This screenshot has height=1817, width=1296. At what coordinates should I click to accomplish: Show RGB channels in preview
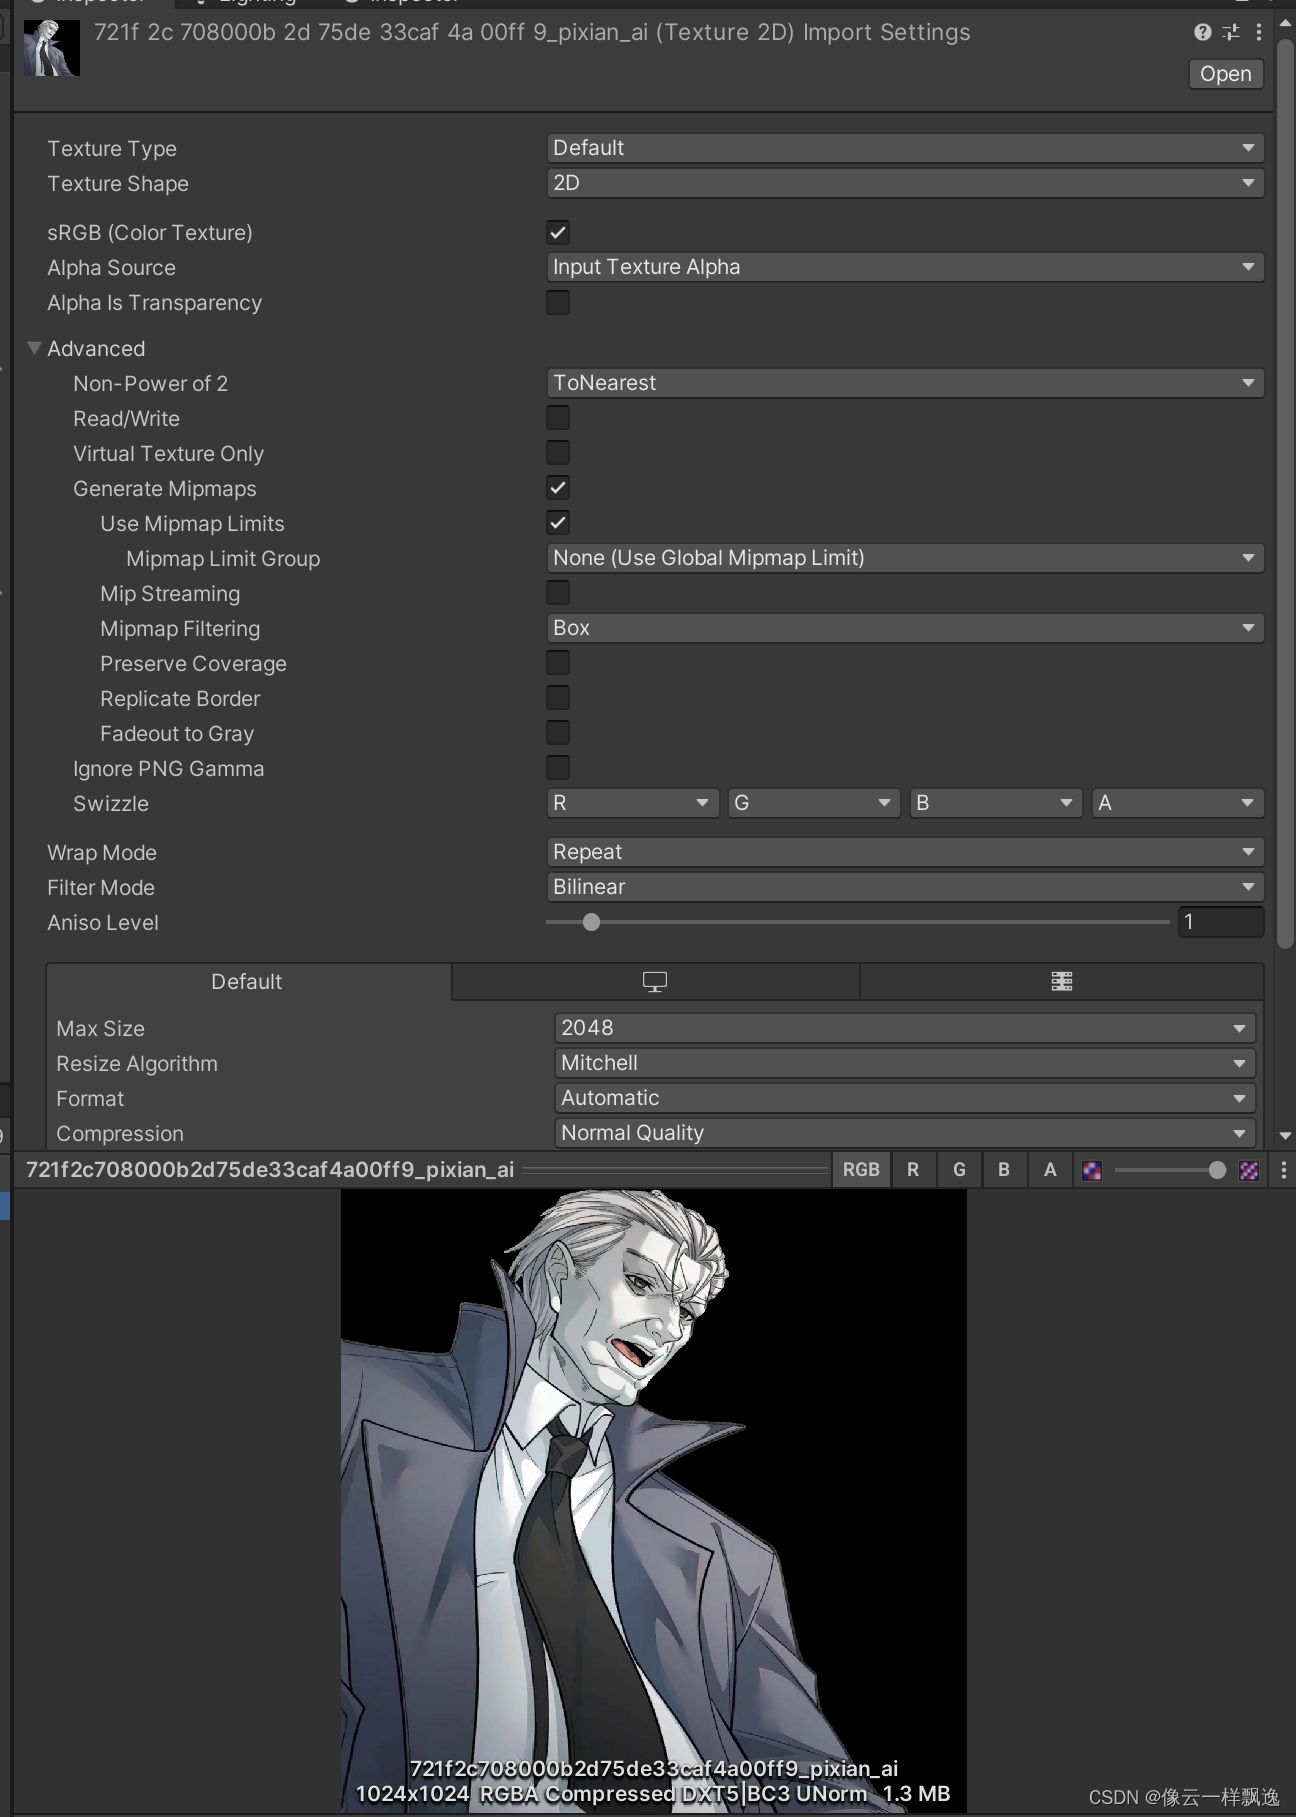861,1170
